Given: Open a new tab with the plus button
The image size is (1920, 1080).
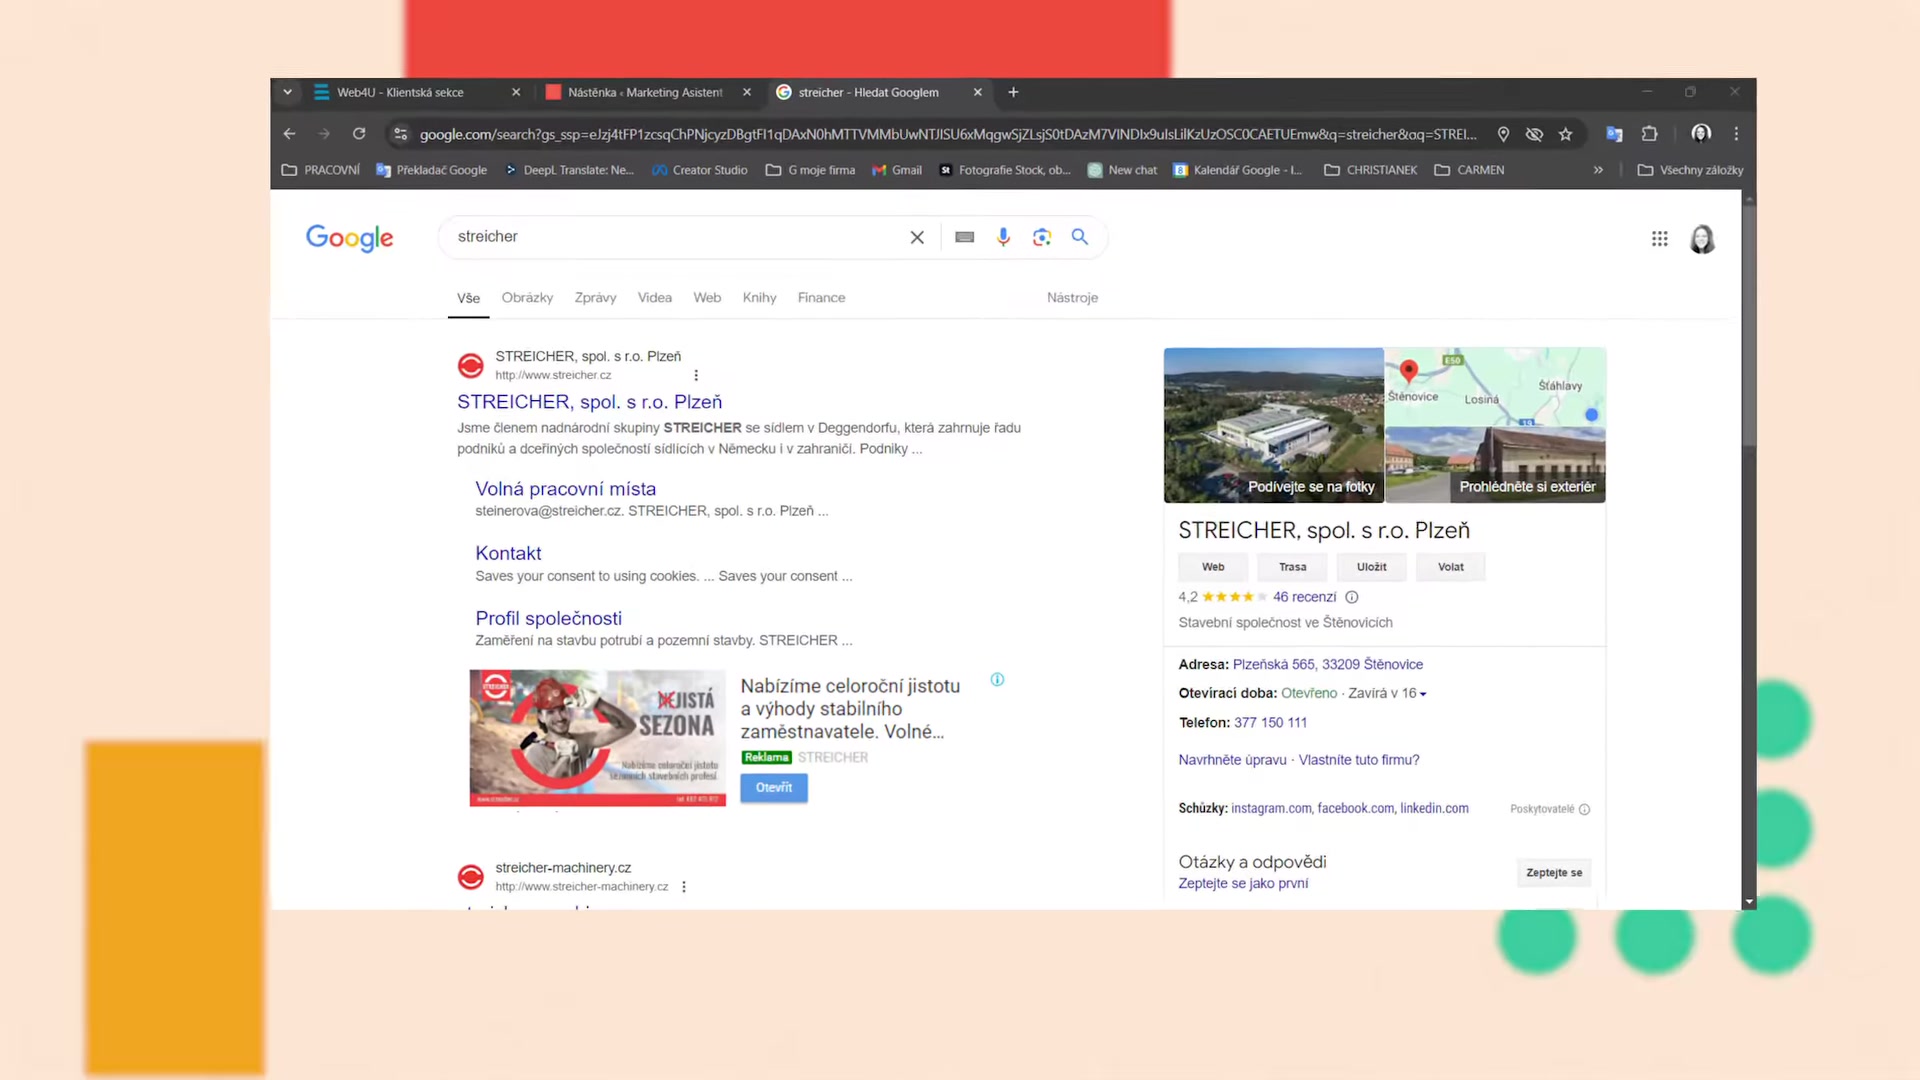Looking at the screenshot, I should 1013,92.
